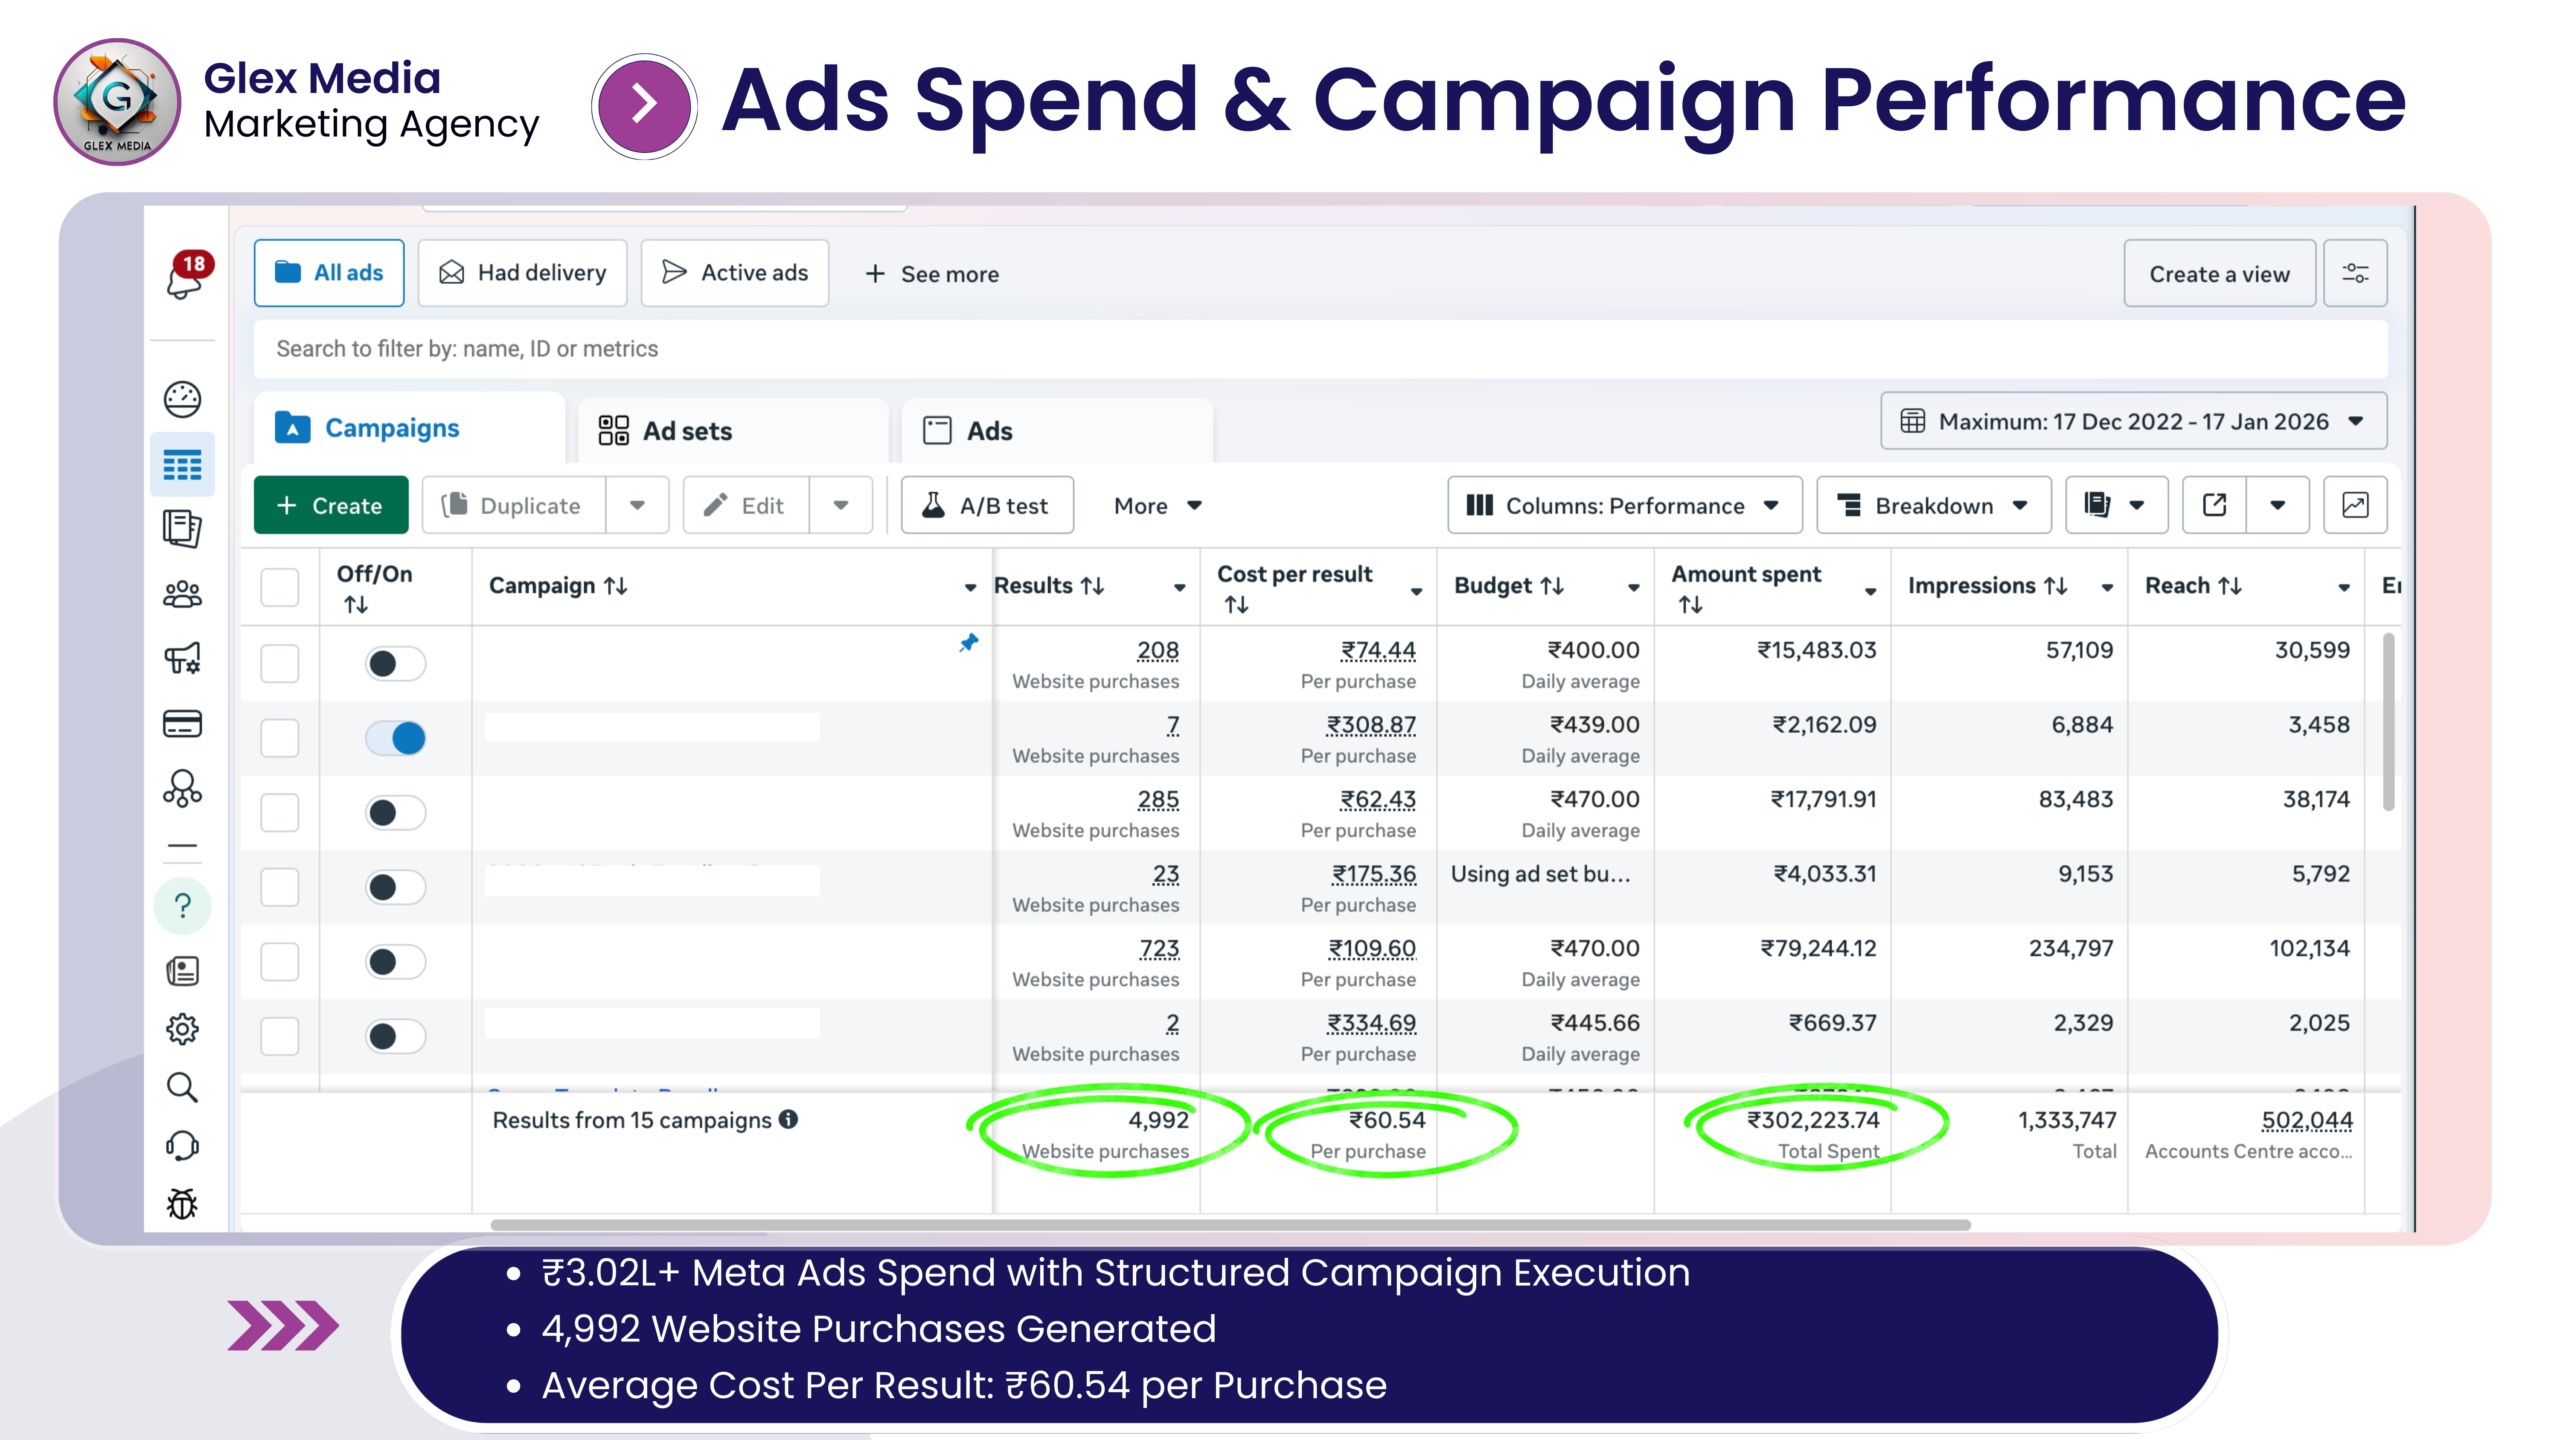The image size is (2560, 1440).
Task: Open the billing card icon in sidebar
Action: coord(182,724)
